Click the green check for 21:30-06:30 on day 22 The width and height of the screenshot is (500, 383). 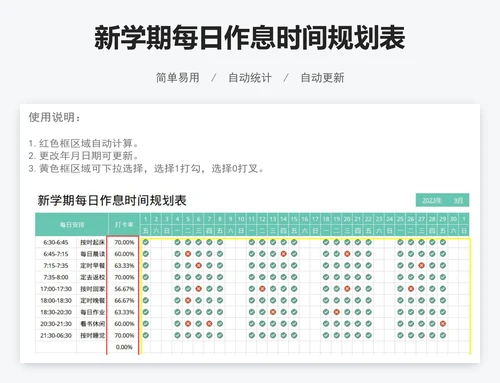[x=368, y=335]
